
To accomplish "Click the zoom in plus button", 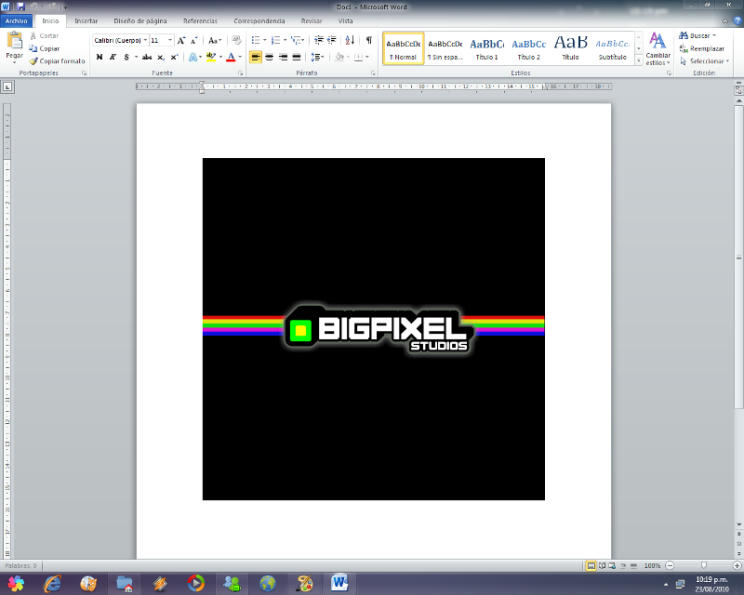I will (737, 565).
